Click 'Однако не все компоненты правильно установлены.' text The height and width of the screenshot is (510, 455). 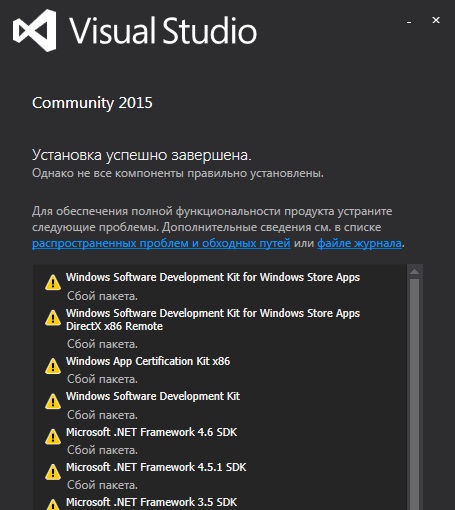[x=178, y=173]
